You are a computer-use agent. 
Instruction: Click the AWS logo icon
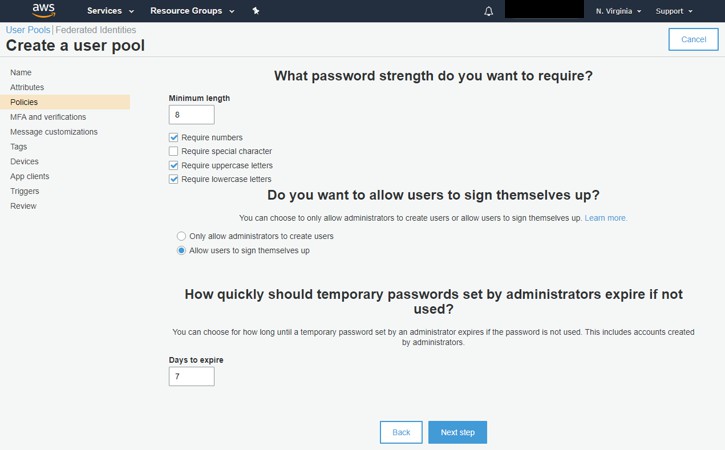[x=43, y=11]
